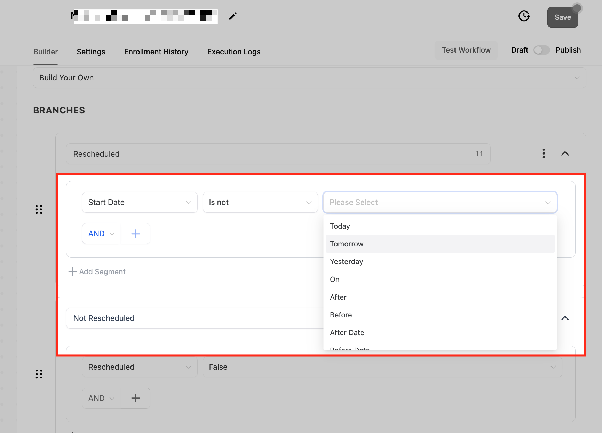602x433 pixels.
Task: Open the Is not operator dropdown
Action: (260, 202)
